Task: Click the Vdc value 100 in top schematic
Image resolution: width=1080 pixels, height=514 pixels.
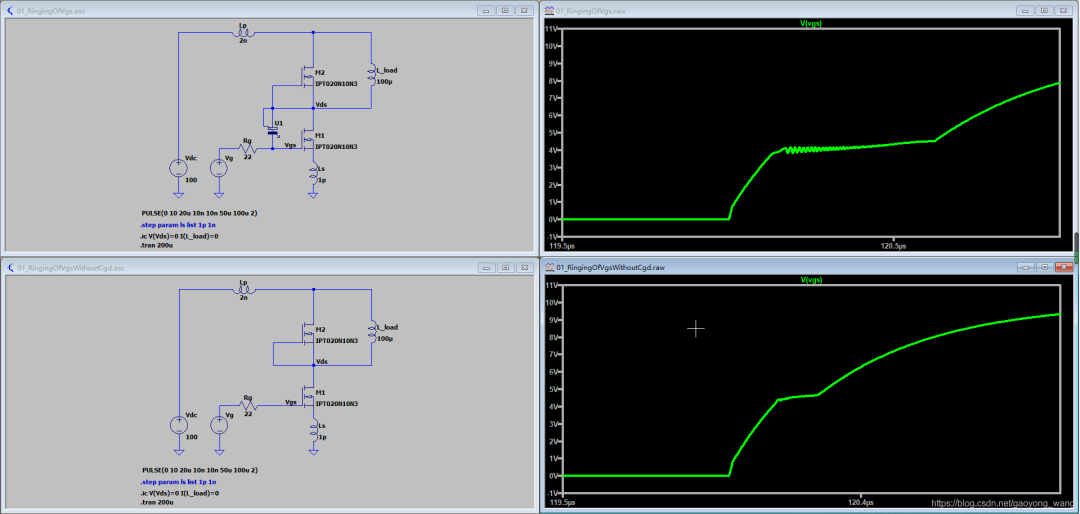Action: (x=192, y=180)
